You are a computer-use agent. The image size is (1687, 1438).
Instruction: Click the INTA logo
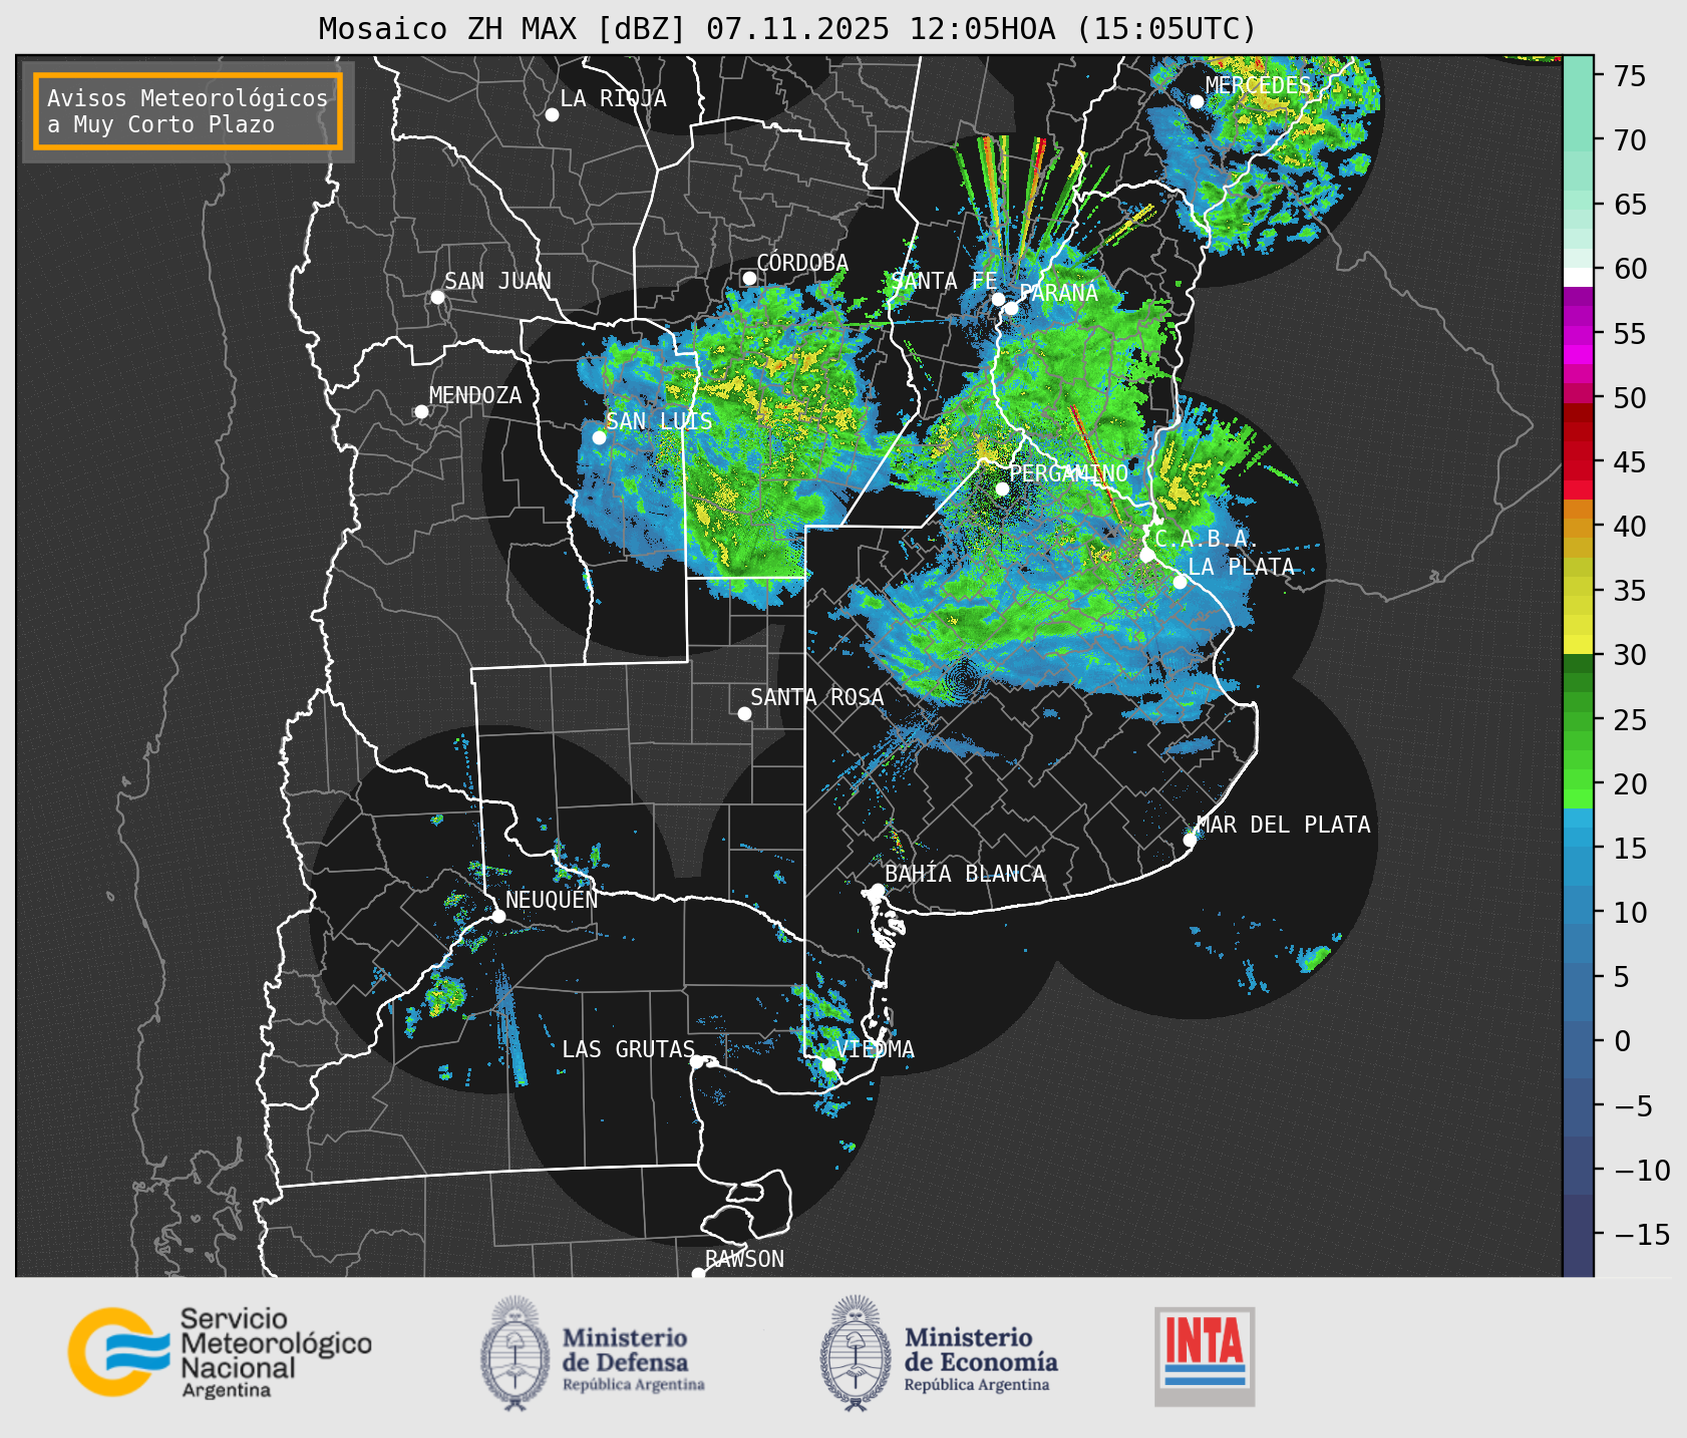[1205, 1356]
